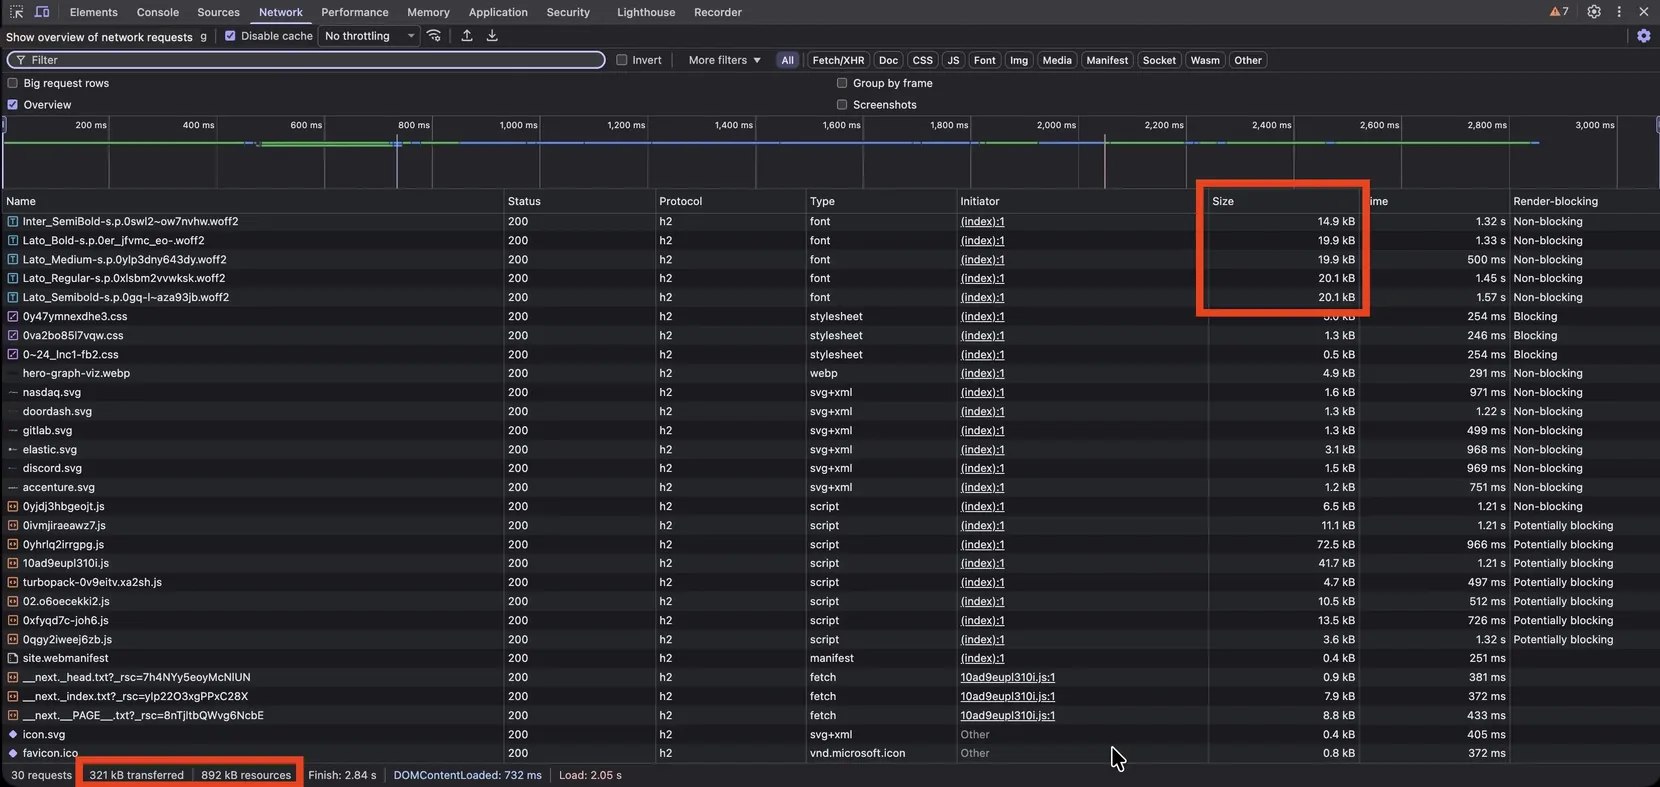Sort by the Status column header
Viewport: 1660px width, 787px height.
pos(579,201)
